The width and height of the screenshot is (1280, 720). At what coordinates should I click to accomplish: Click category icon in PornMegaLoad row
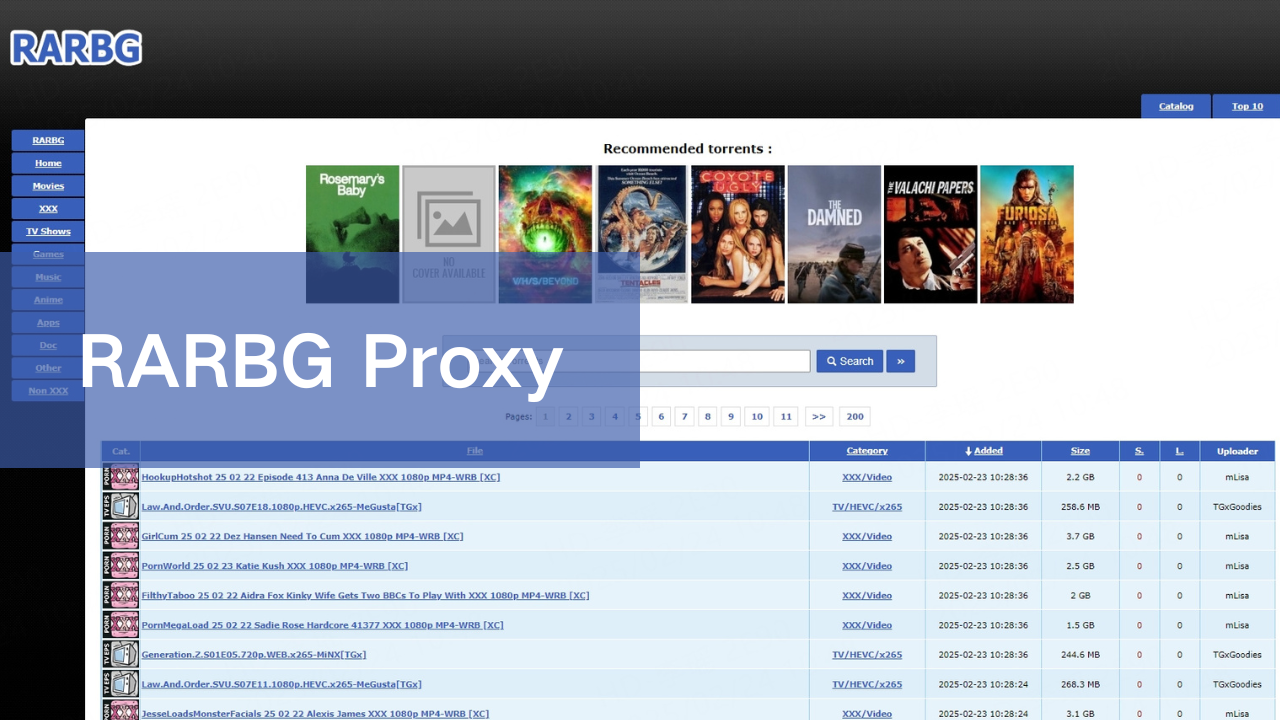pyautogui.click(x=121, y=625)
